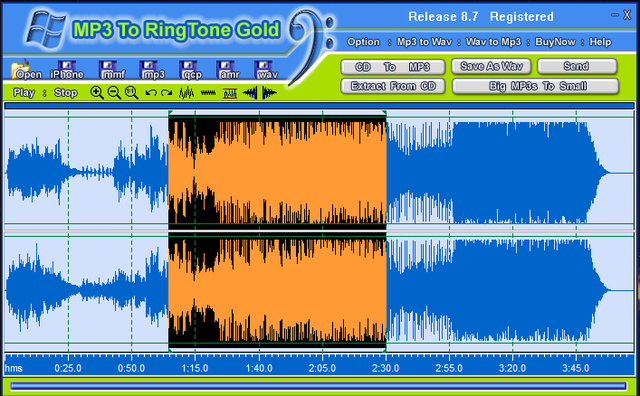Save ringtone in iPhone format

point(67,70)
